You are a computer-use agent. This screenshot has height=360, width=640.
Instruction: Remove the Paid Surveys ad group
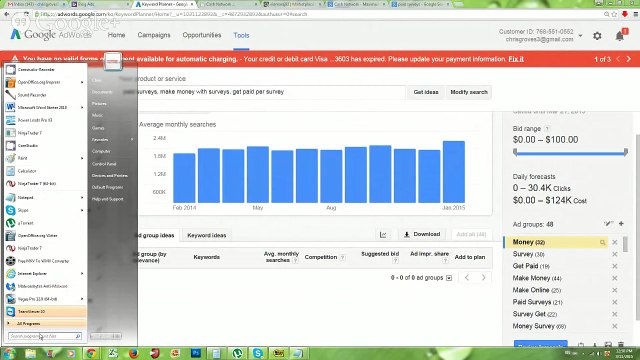click(x=615, y=302)
